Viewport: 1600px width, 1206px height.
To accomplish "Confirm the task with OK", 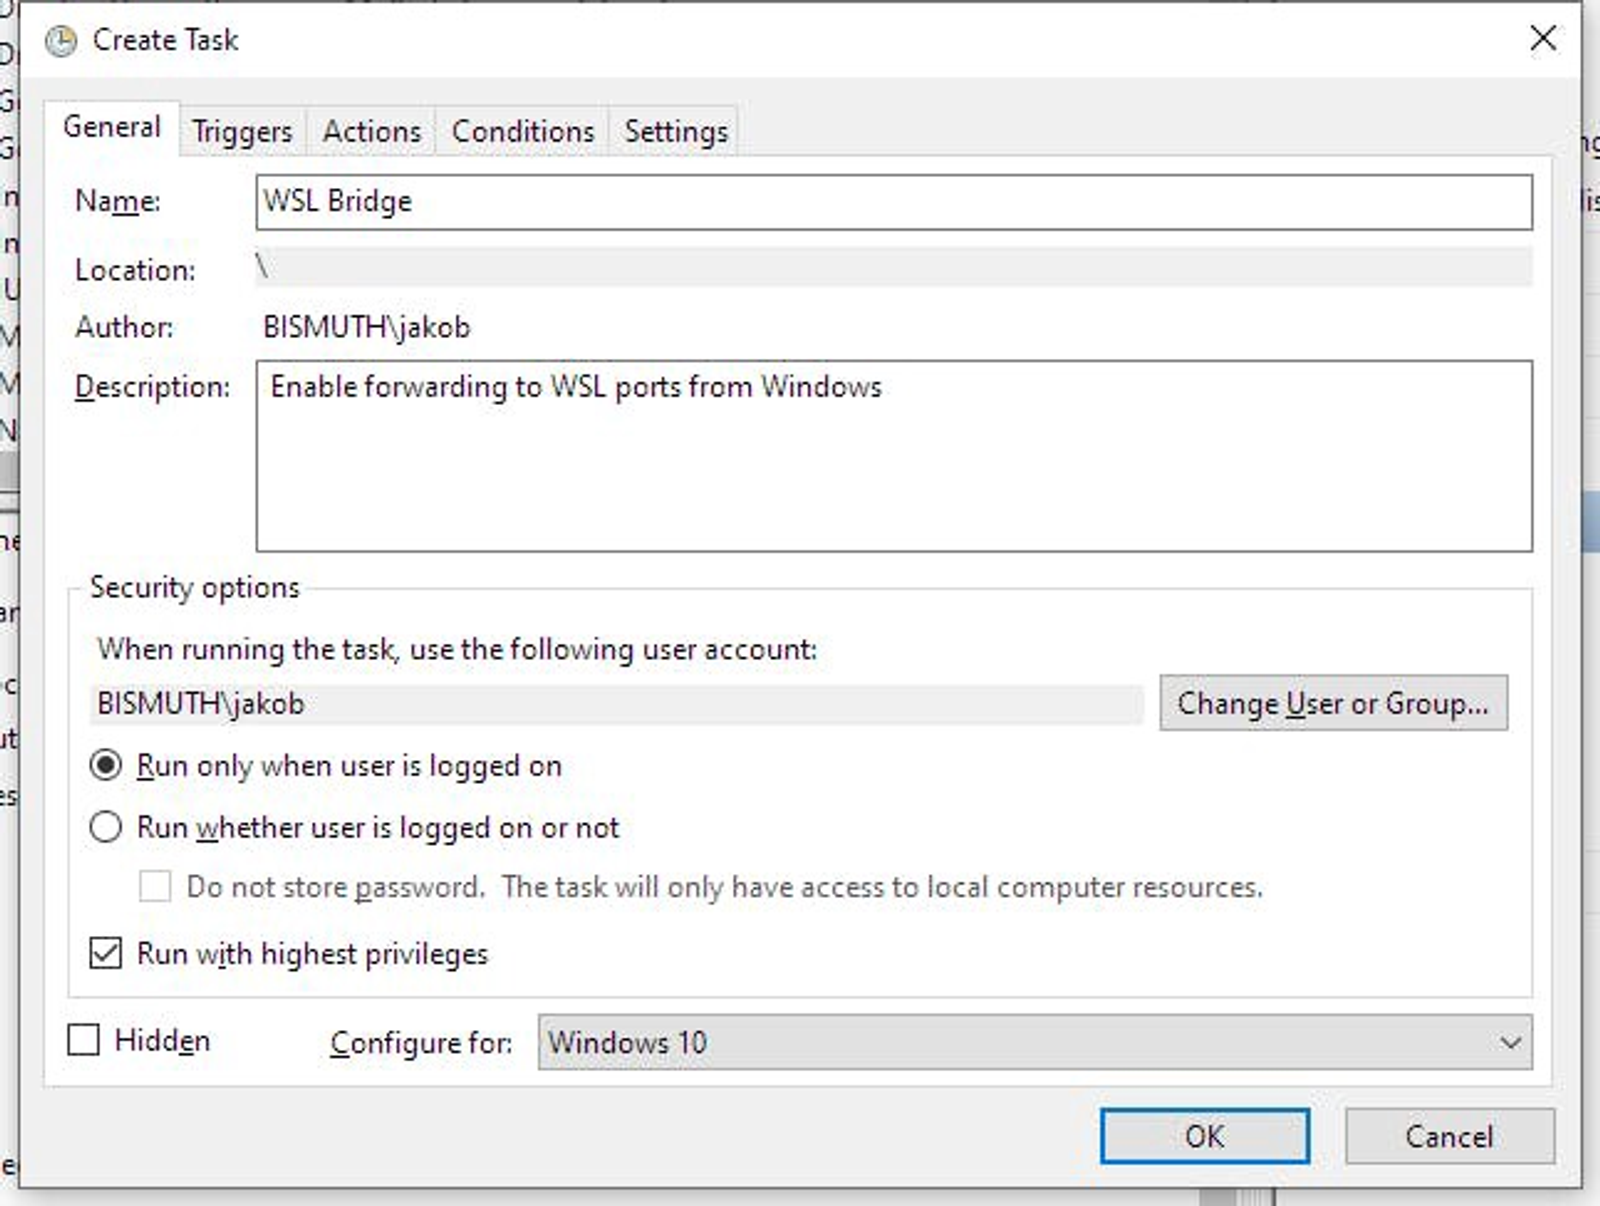I will [1205, 1136].
